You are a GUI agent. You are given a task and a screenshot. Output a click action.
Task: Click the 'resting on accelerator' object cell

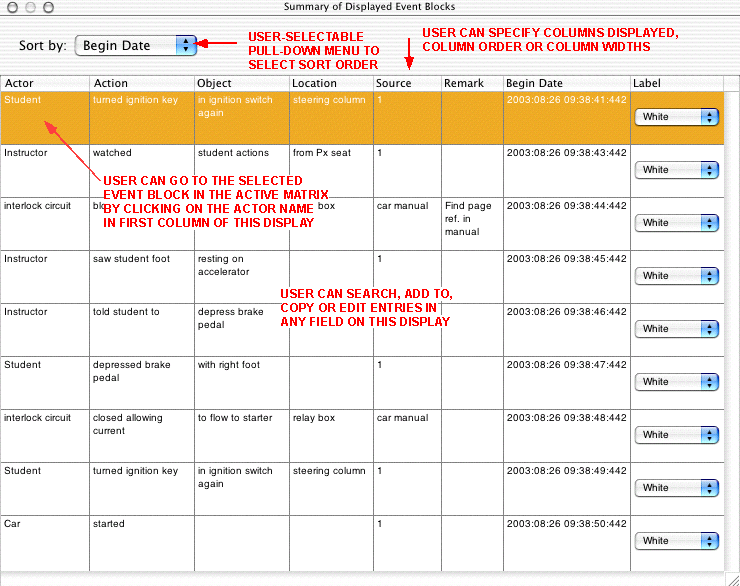[x=242, y=276]
